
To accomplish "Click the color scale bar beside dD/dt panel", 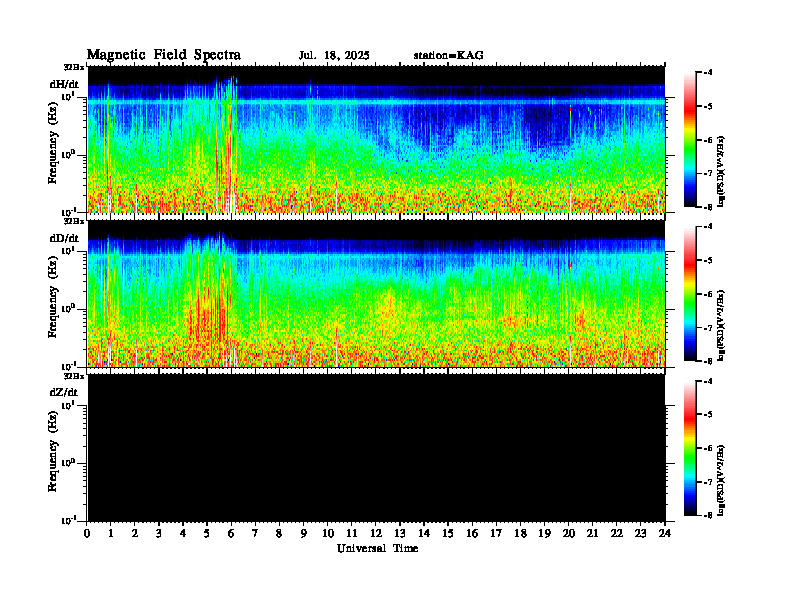I will coord(689,293).
